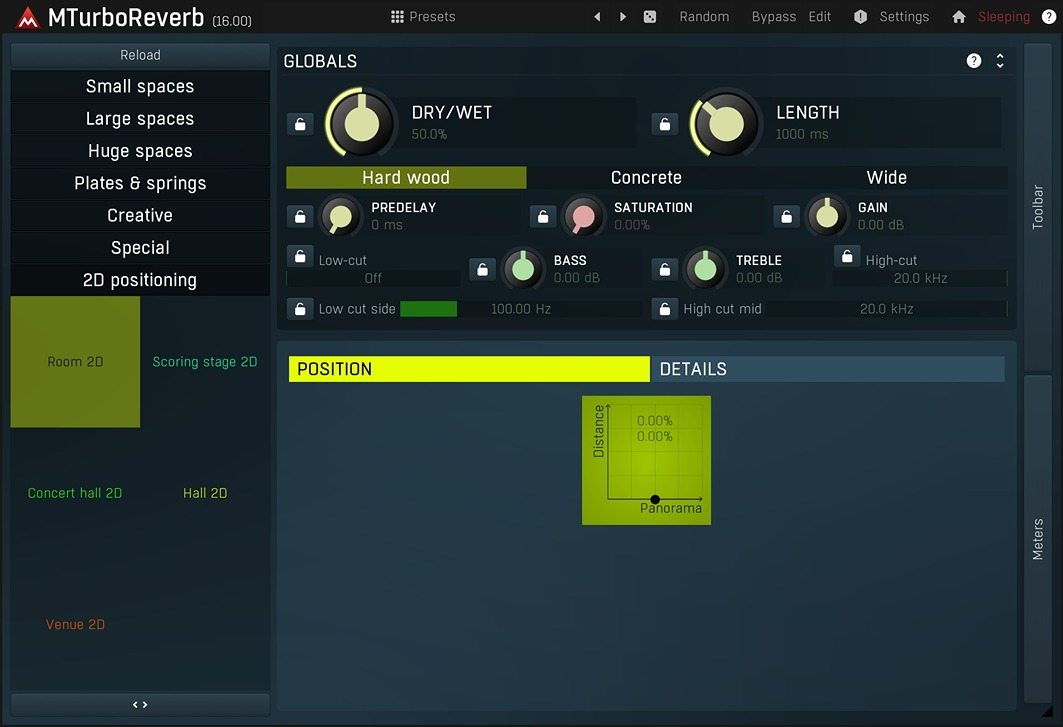This screenshot has width=1063, height=727.
Task: Click the Reload button
Action: tap(139, 55)
